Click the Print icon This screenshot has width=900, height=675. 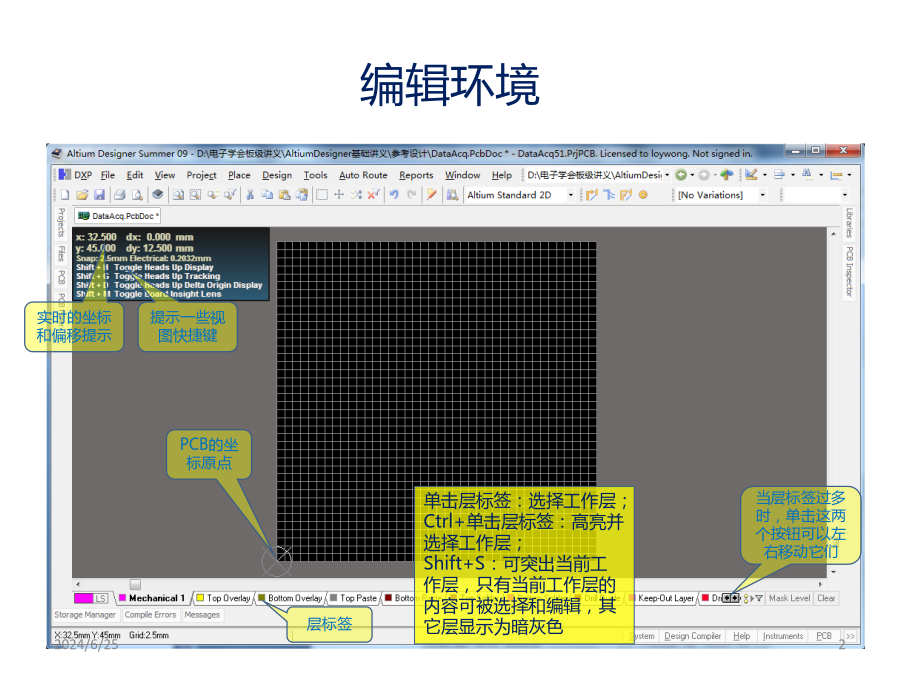[x=119, y=195]
